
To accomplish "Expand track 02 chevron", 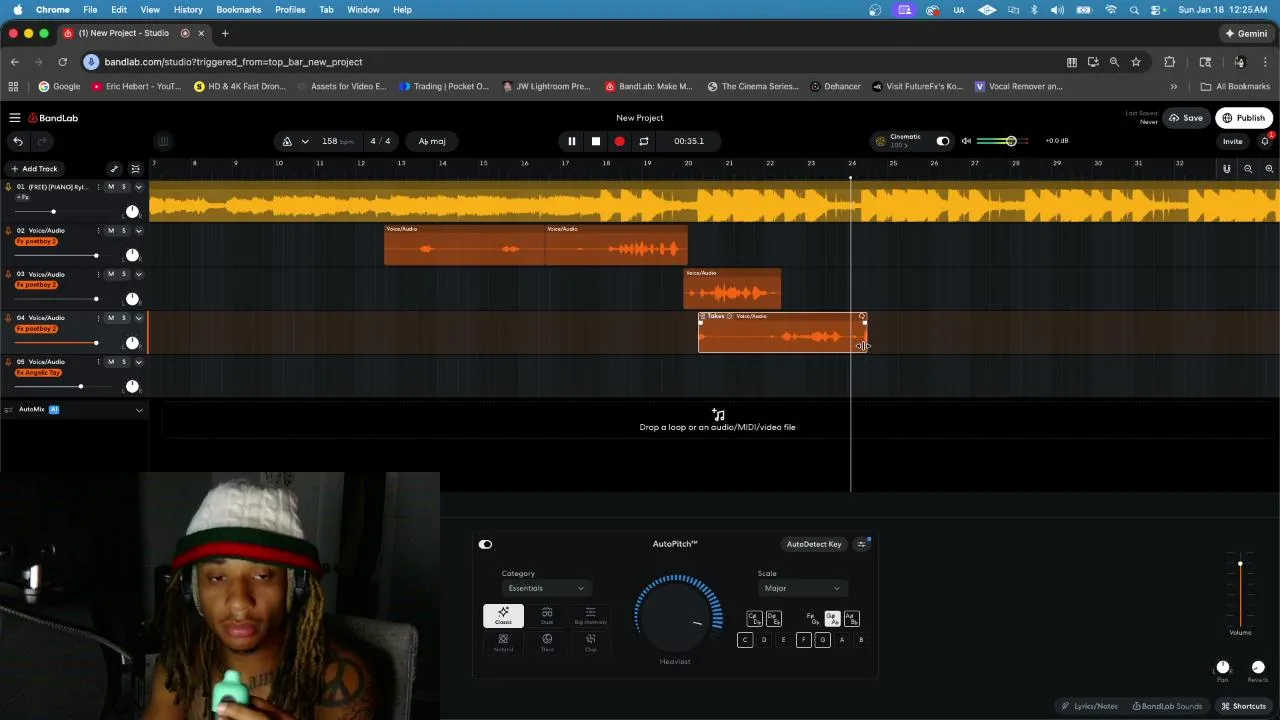I will [x=139, y=231].
